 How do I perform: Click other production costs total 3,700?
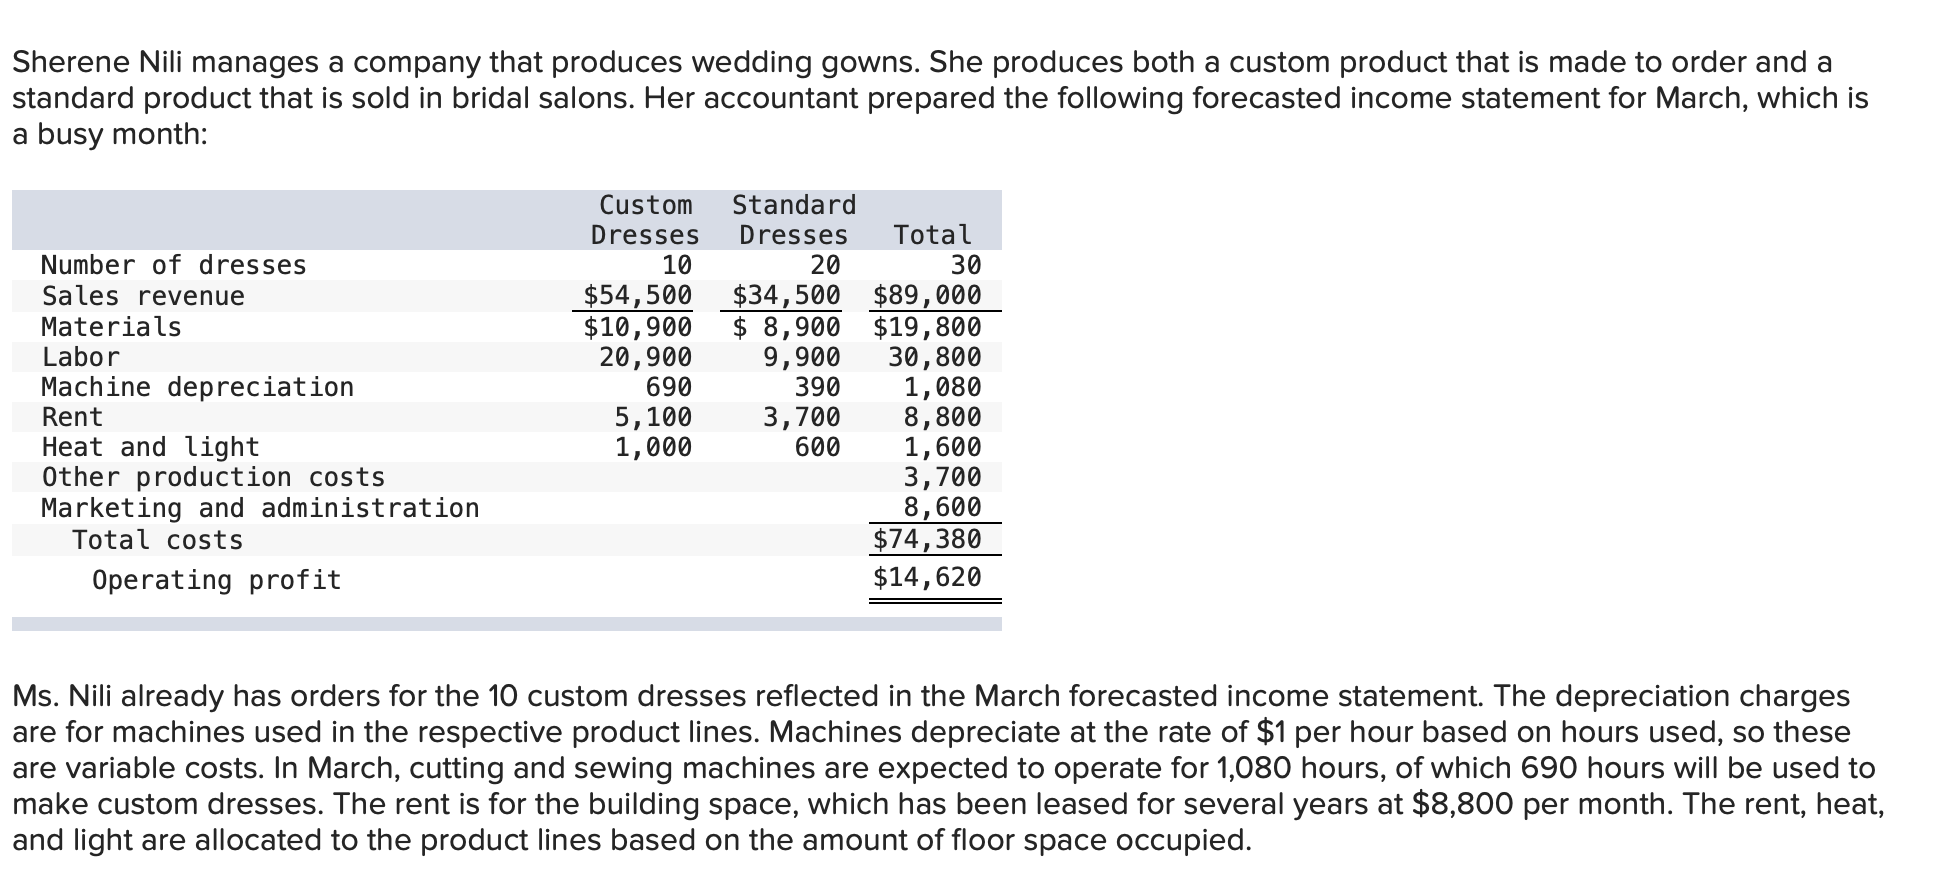[943, 477]
